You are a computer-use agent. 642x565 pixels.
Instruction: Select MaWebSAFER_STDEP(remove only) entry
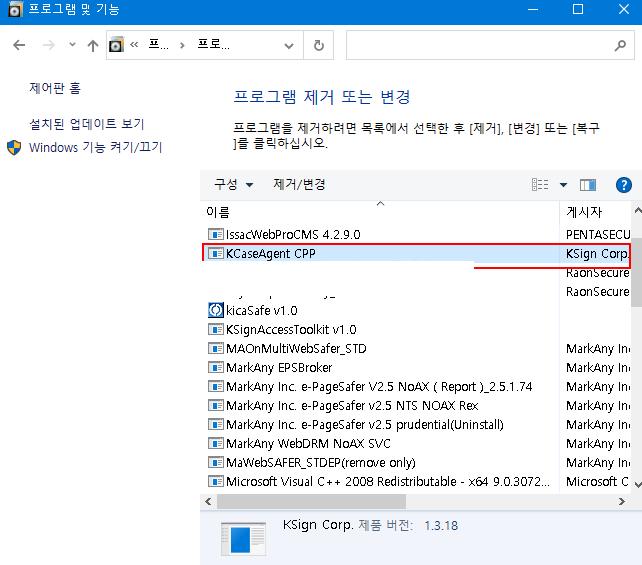tap(321, 463)
